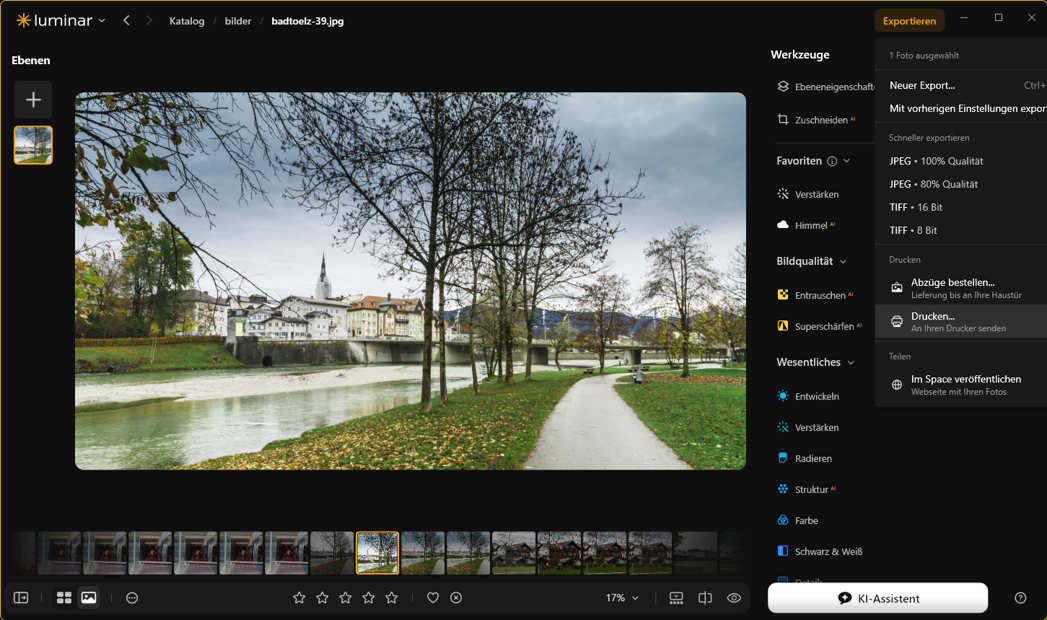Open Verstärken tool under Favoriten
The height and width of the screenshot is (620, 1047).
tap(808, 194)
